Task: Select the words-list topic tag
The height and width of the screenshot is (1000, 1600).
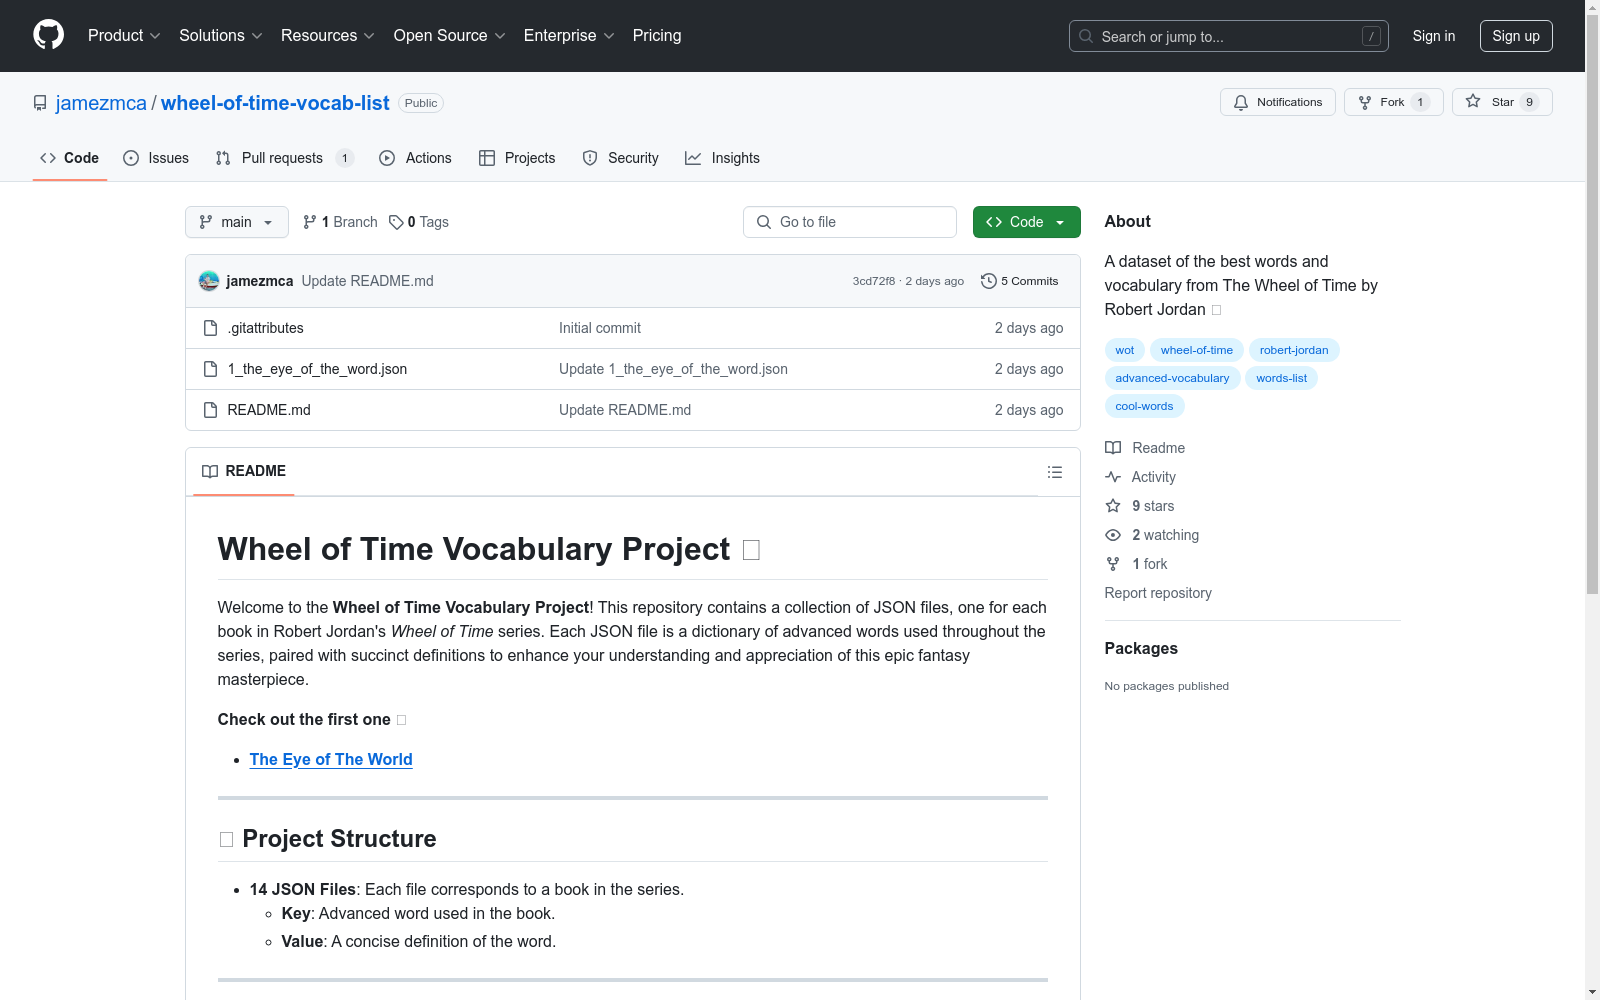Action: (x=1282, y=378)
